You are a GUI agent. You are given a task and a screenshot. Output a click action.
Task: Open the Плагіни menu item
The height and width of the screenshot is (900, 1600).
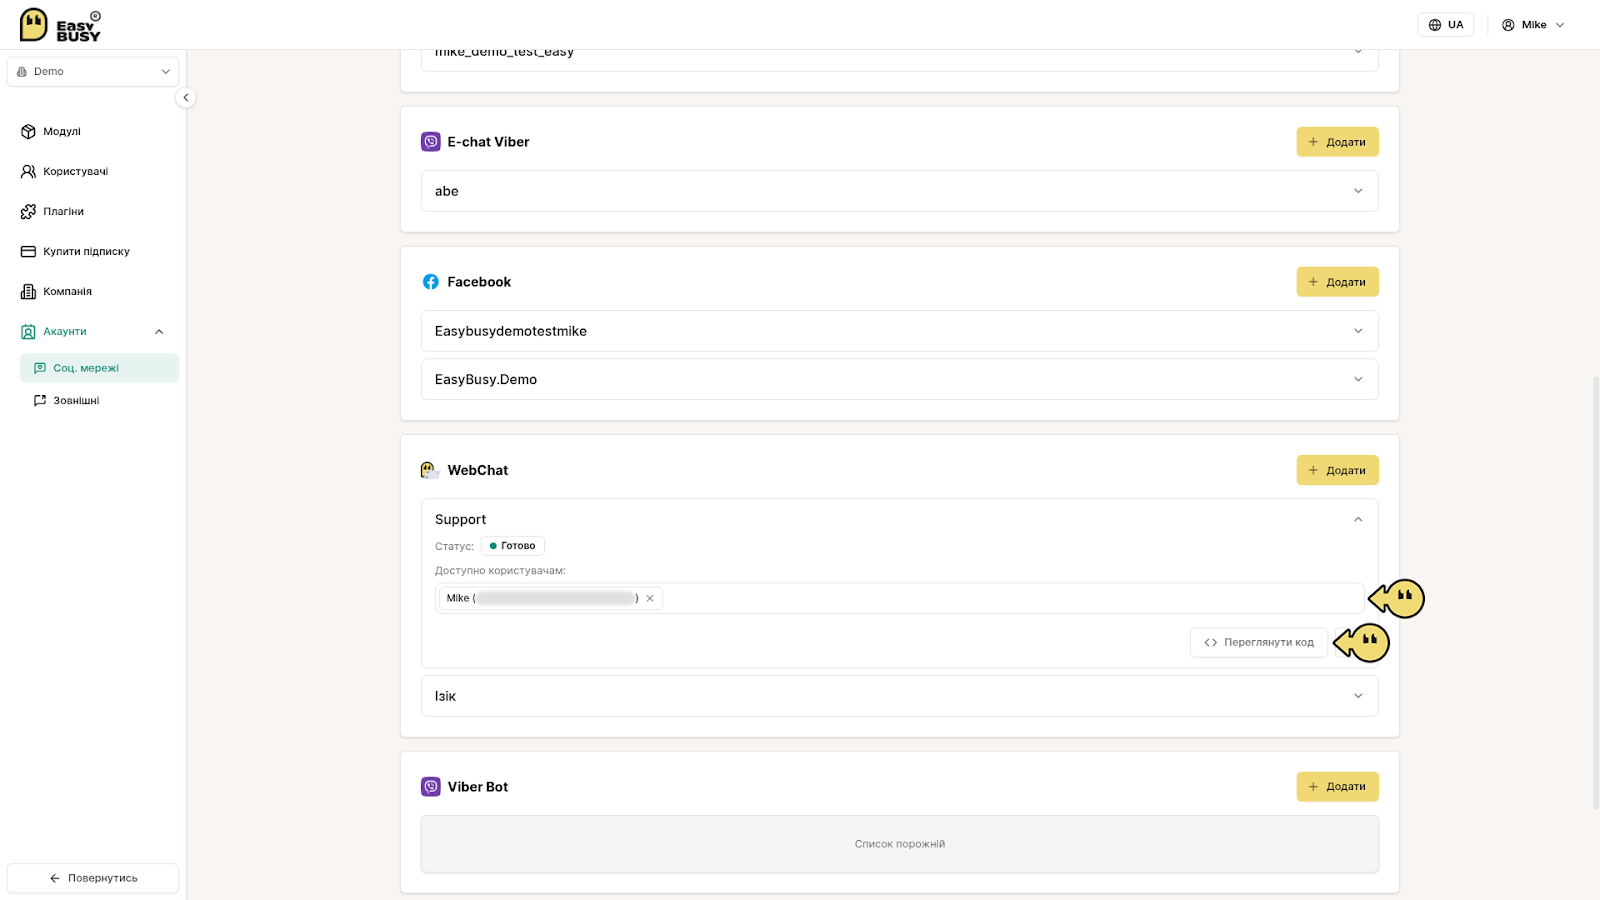(x=93, y=211)
